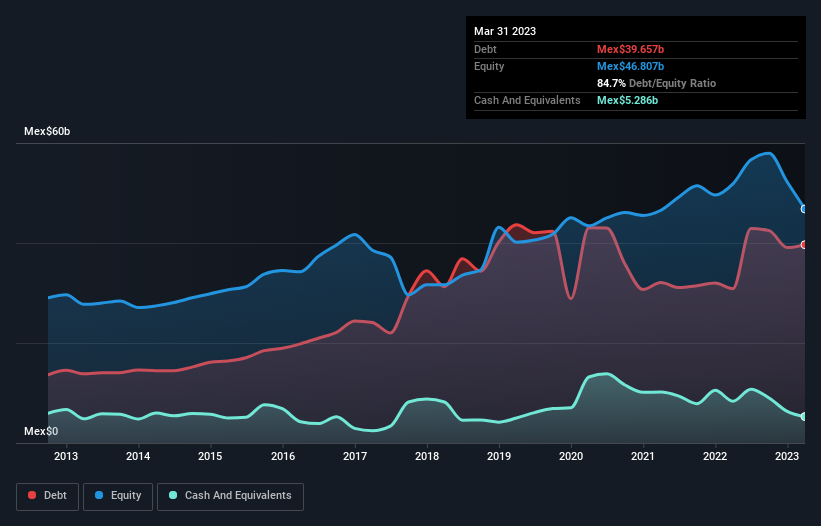Click the 84.7% Debt/Equity Ratio text
821x526 pixels.
(656, 83)
